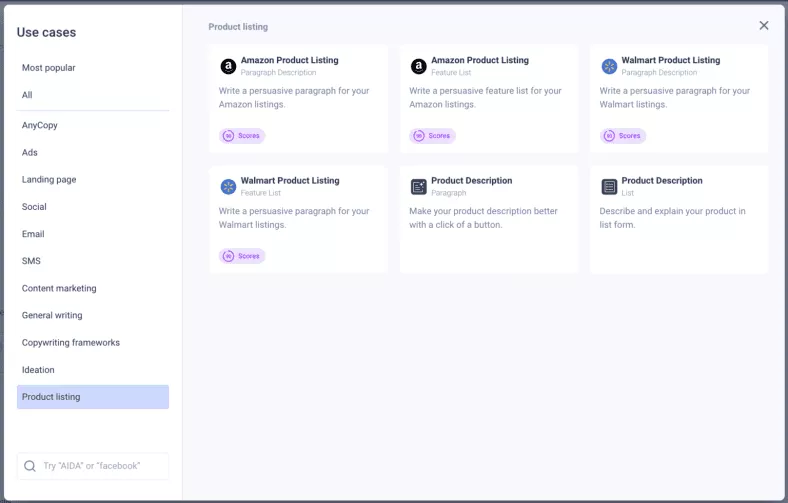788x503 pixels.
Task: Click Scores badge on Amazon Feature List card
Action: [432, 136]
